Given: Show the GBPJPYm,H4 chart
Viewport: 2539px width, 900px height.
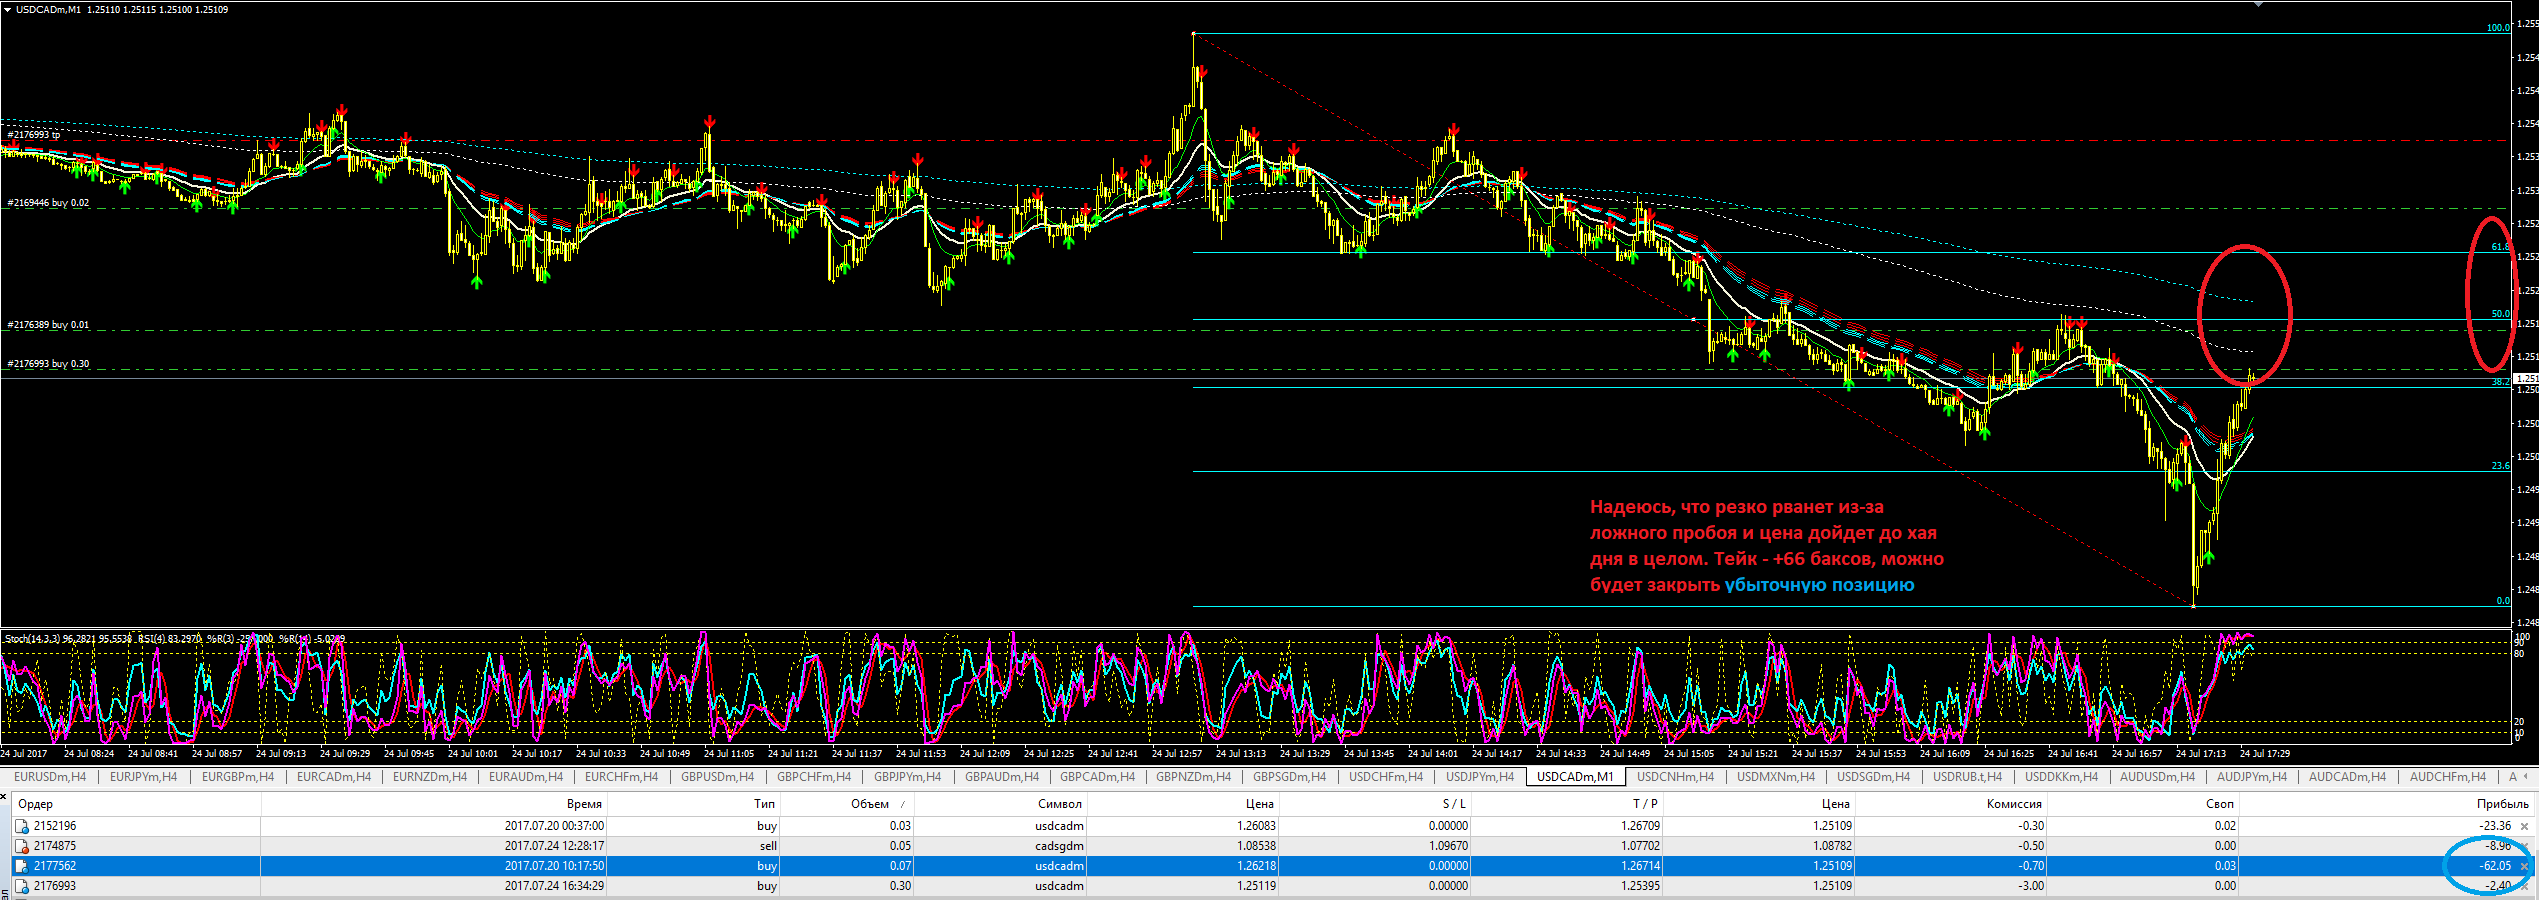Looking at the screenshot, I should tap(908, 777).
